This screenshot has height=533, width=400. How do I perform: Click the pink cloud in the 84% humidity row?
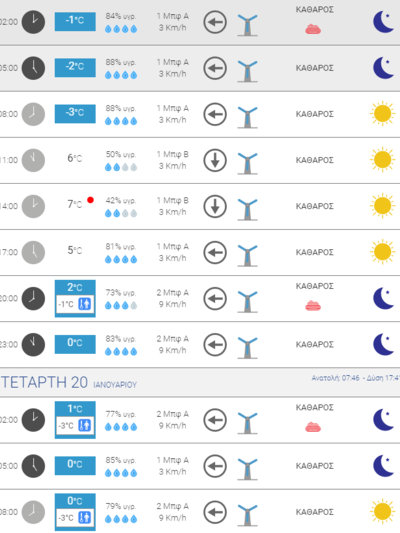coord(313,29)
